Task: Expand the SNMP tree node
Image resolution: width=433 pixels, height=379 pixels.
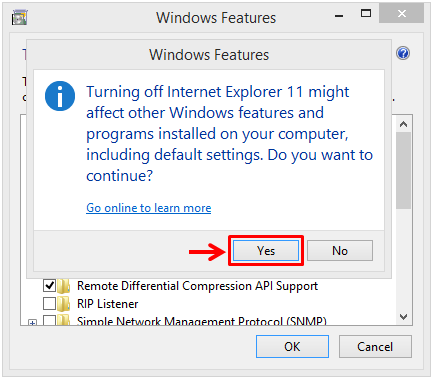Action: [32, 322]
